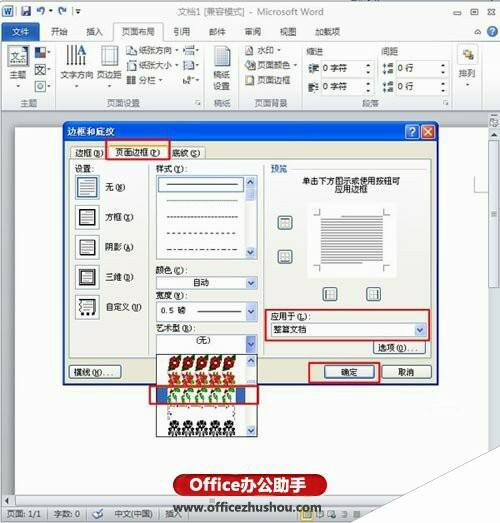Open the Color (颜色) dropdown set to 自动
This screenshot has width=500, height=523.
pyautogui.click(x=206, y=283)
